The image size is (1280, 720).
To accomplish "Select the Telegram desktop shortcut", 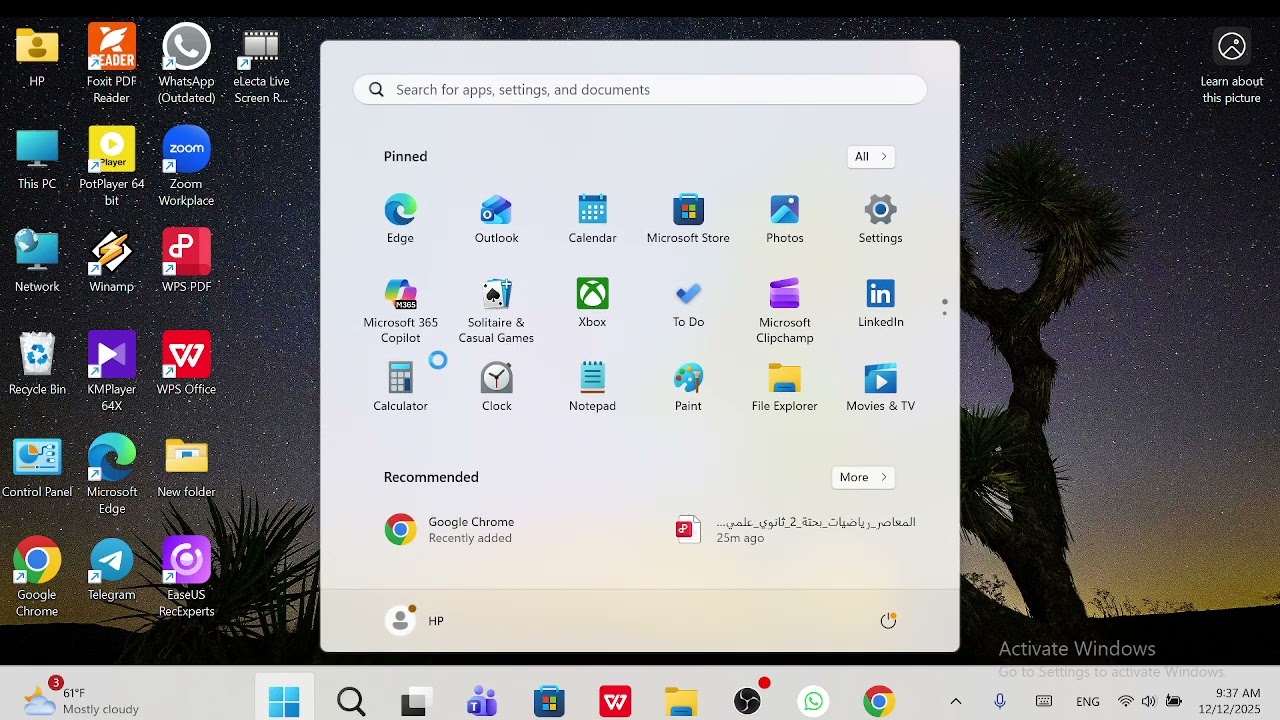I will coord(111,571).
